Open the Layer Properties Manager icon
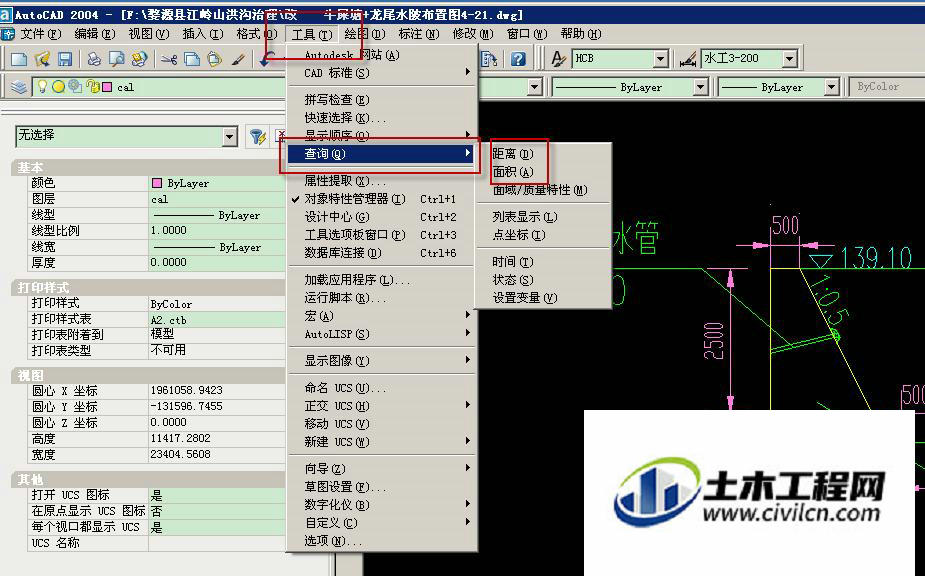Screen dimensions: 925x576 (19, 87)
